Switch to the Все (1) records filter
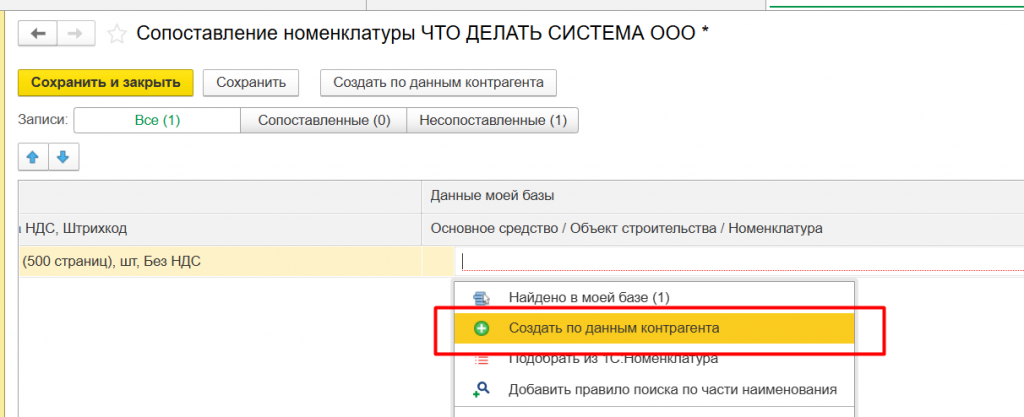Screen dimensions: 1024x417 [157, 121]
